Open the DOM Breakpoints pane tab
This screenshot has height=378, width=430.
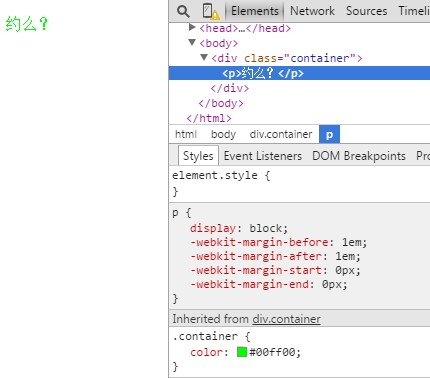point(359,156)
